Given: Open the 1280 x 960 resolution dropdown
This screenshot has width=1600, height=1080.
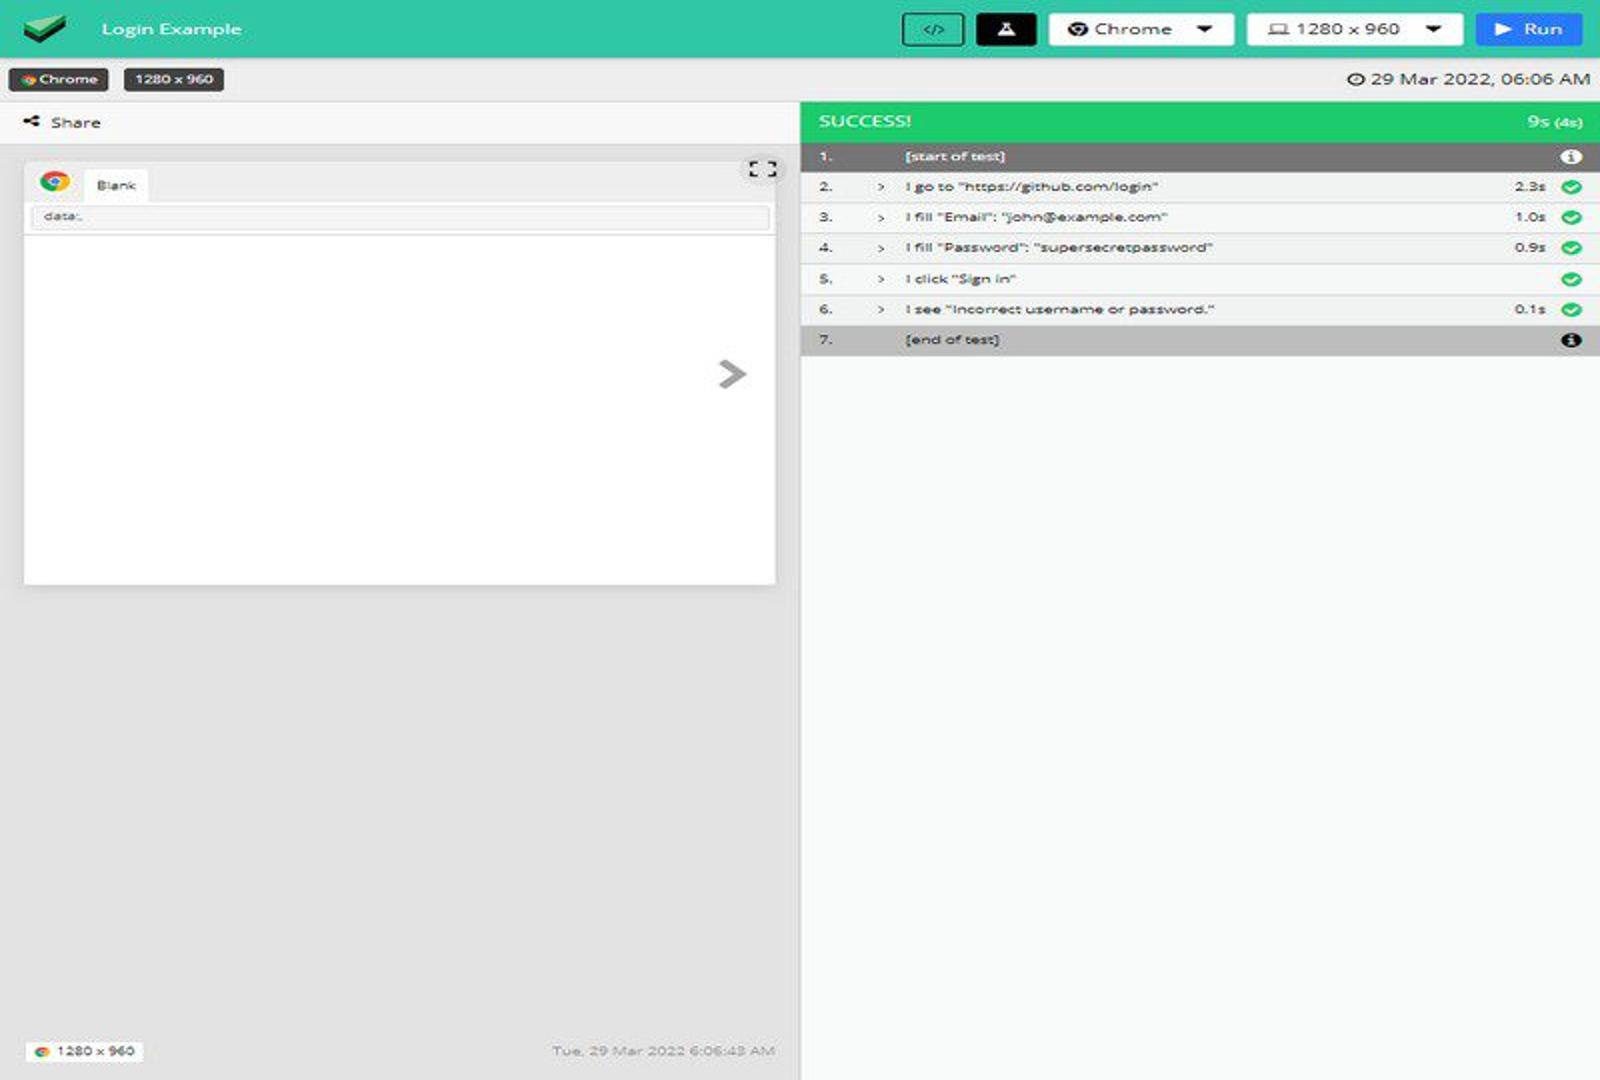Looking at the screenshot, I should click(1353, 29).
